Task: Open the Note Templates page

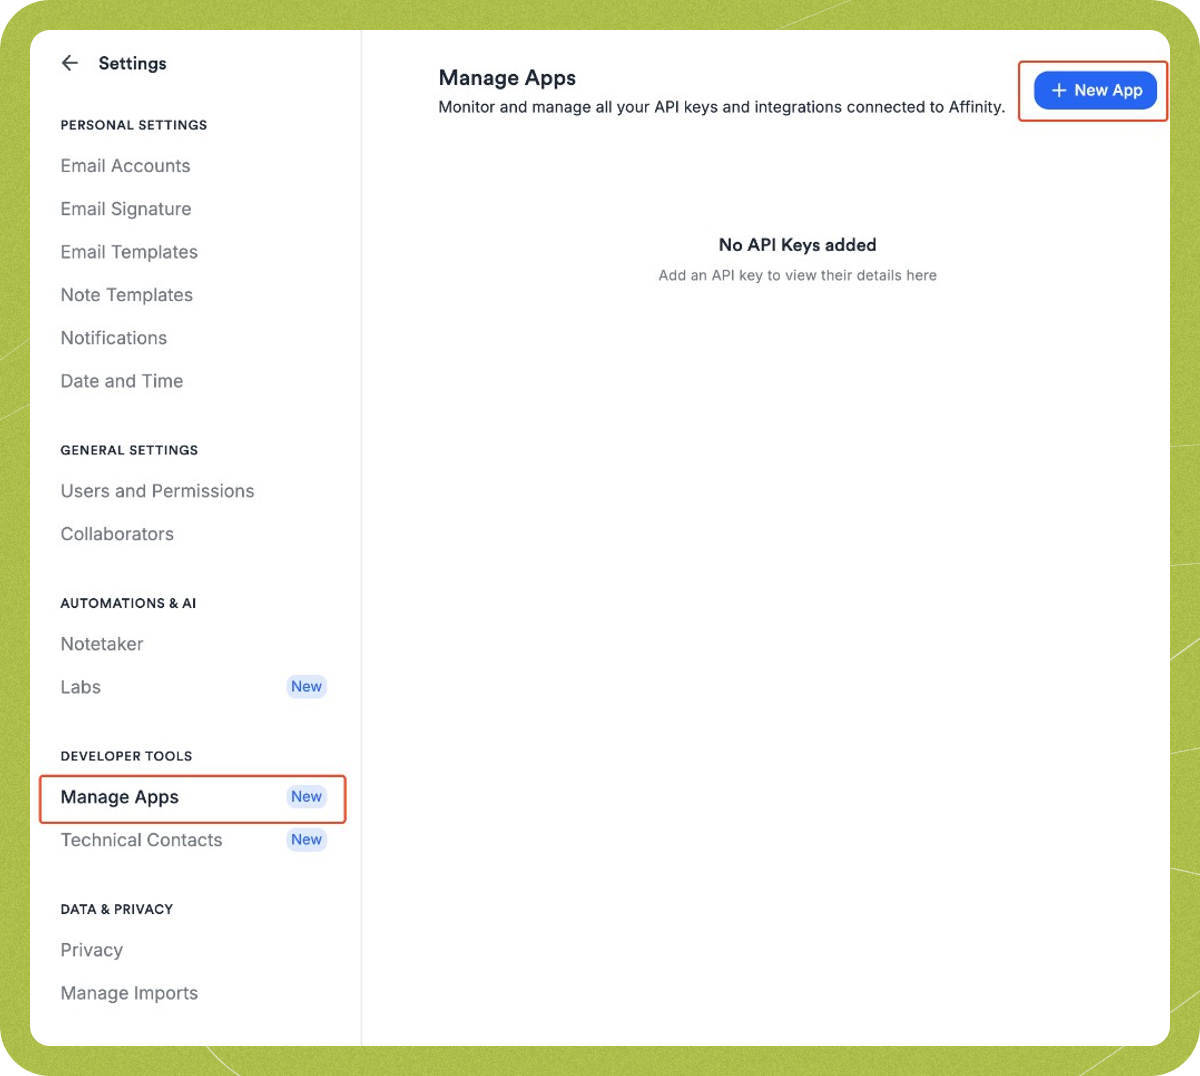Action: tap(126, 295)
